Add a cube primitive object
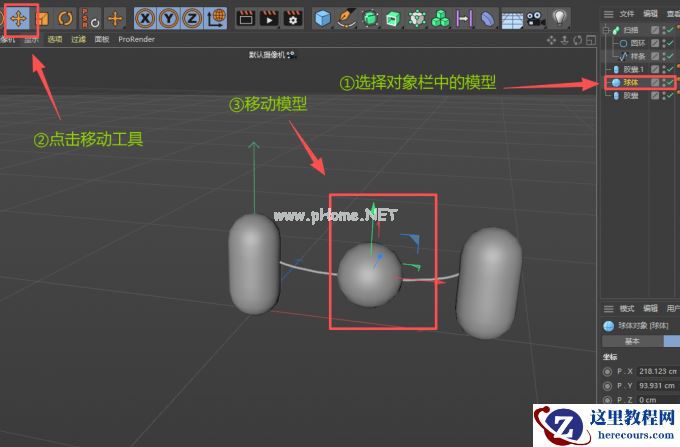This screenshot has width=680, height=447. point(323,19)
